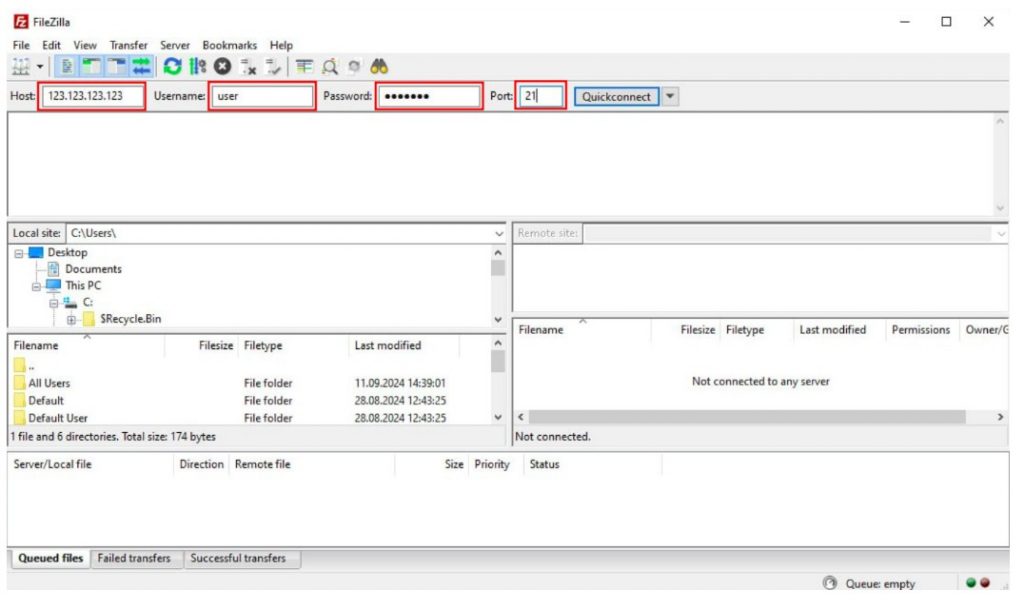Image resolution: width=1024 pixels, height=610 pixels.
Task: Toggle the message log display
Action: click(67, 67)
